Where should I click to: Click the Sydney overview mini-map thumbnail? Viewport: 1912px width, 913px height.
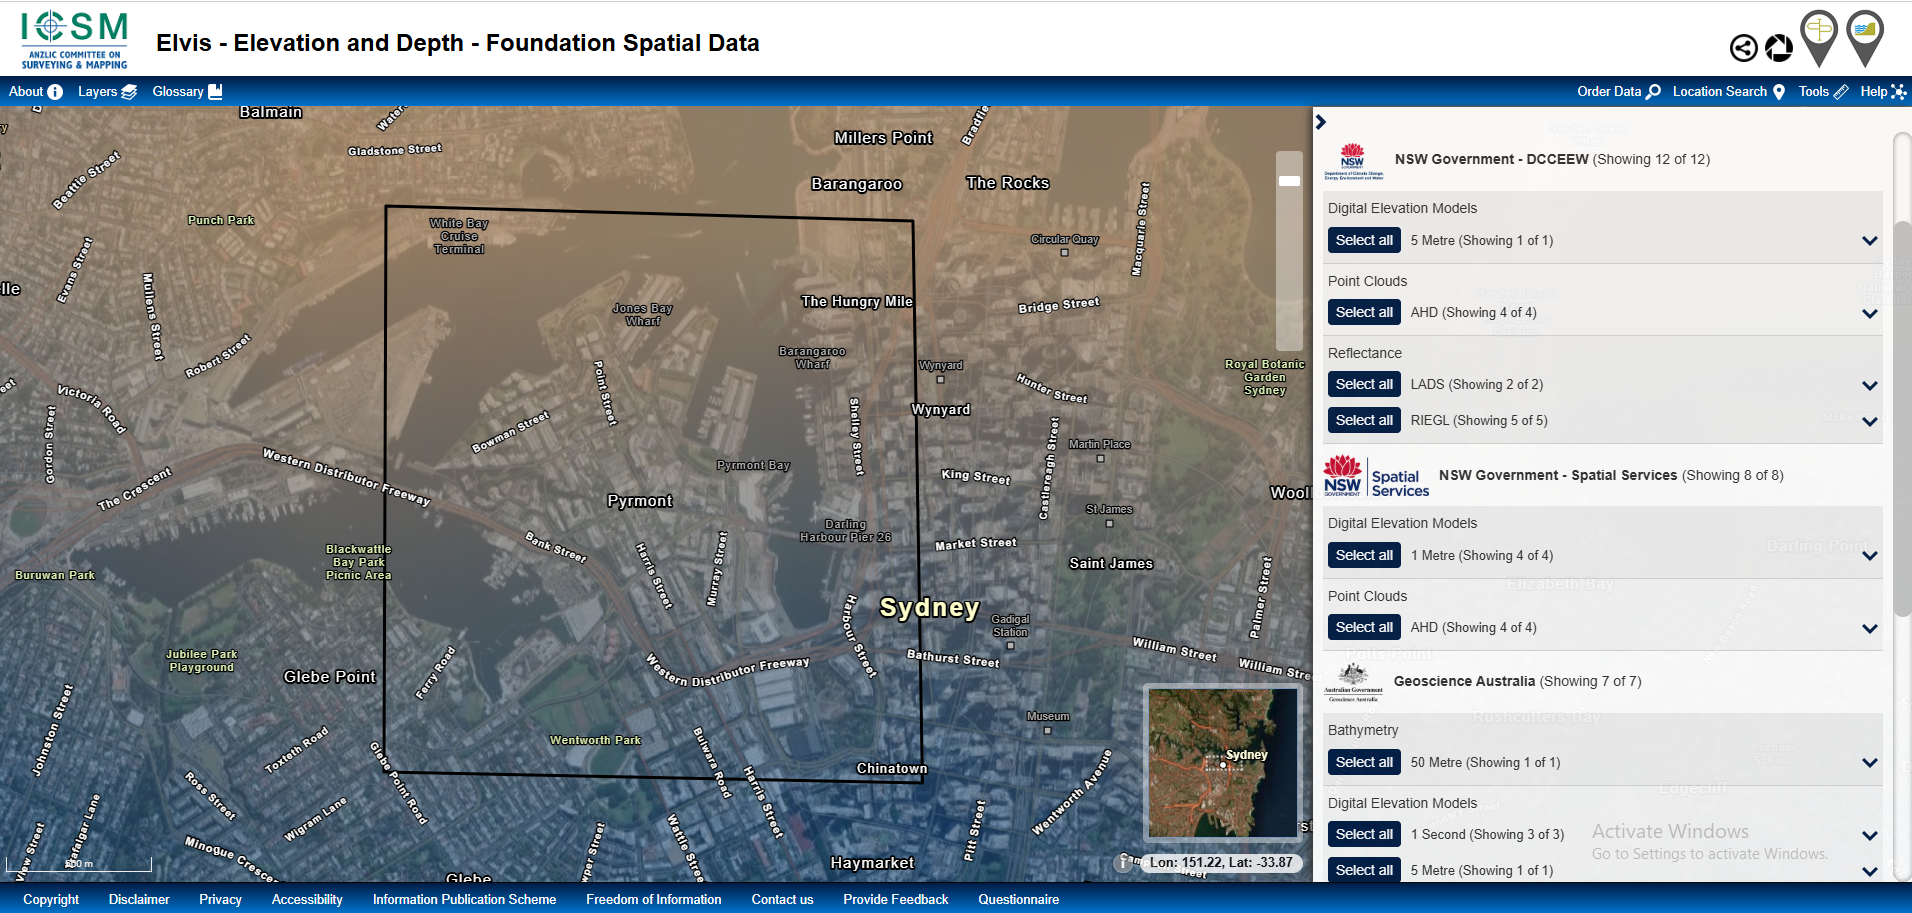(x=1222, y=762)
